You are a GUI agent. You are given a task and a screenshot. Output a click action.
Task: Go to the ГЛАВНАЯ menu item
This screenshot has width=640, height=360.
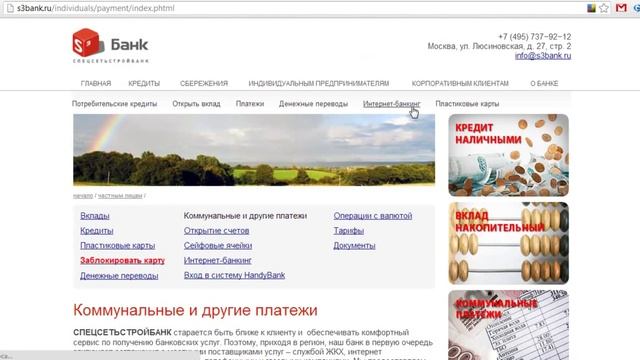[x=96, y=83]
